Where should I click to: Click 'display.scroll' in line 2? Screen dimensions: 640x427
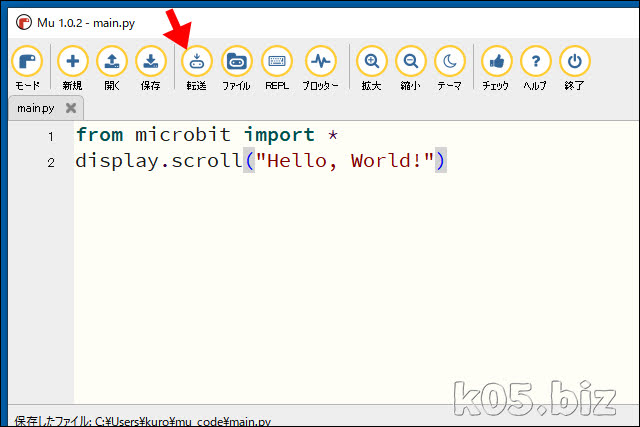pos(159,160)
